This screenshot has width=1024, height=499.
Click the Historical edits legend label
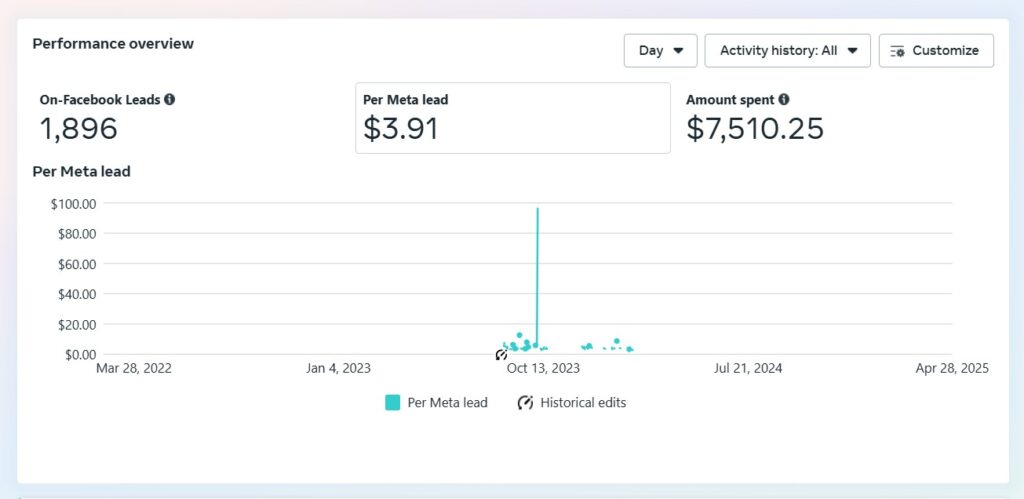(583, 402)
